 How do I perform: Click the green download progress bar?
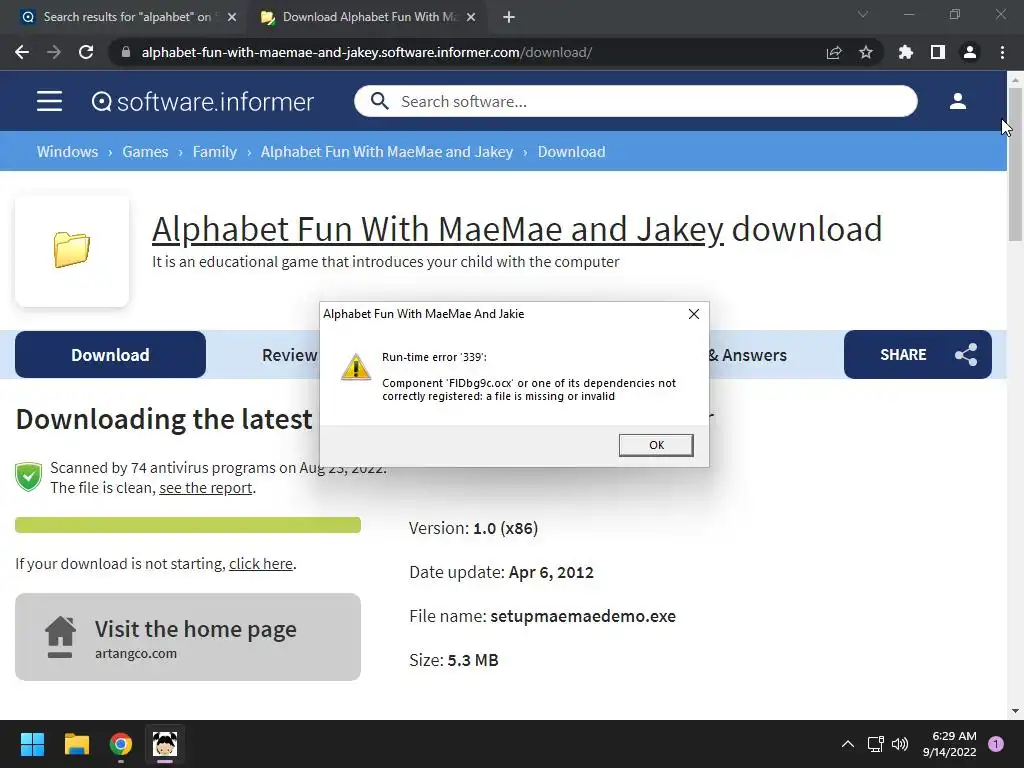(188, 525)
